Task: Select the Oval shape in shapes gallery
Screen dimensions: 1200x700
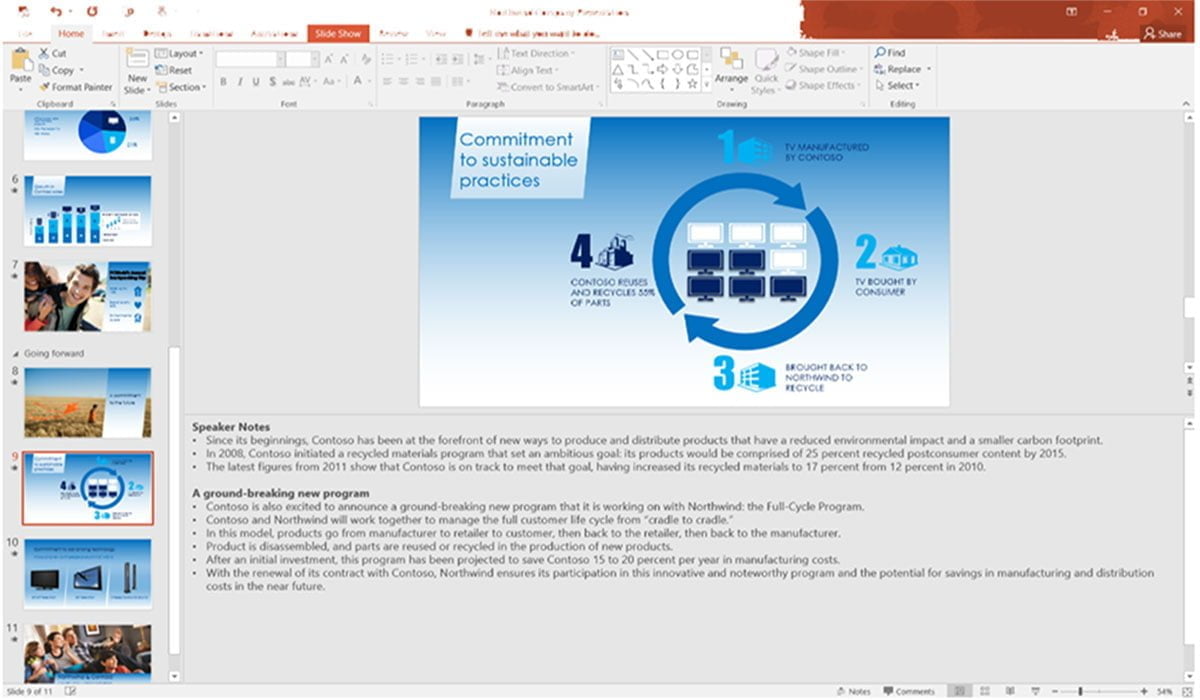Action: 678,54
